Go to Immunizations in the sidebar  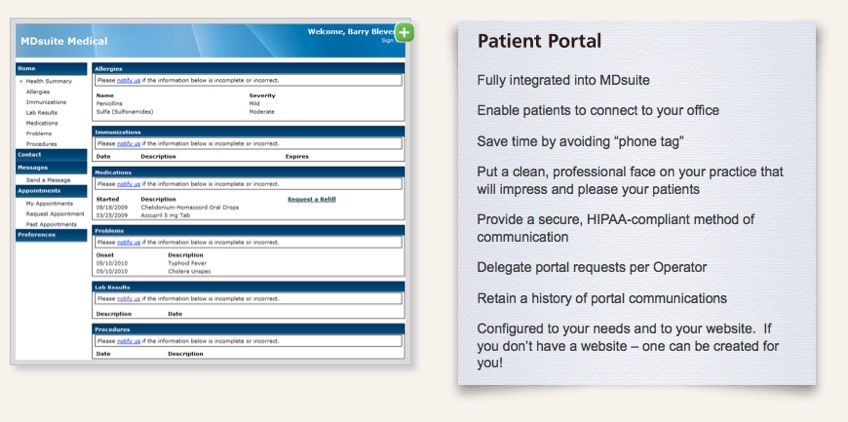pyautogui.click(x=46, y=102)
